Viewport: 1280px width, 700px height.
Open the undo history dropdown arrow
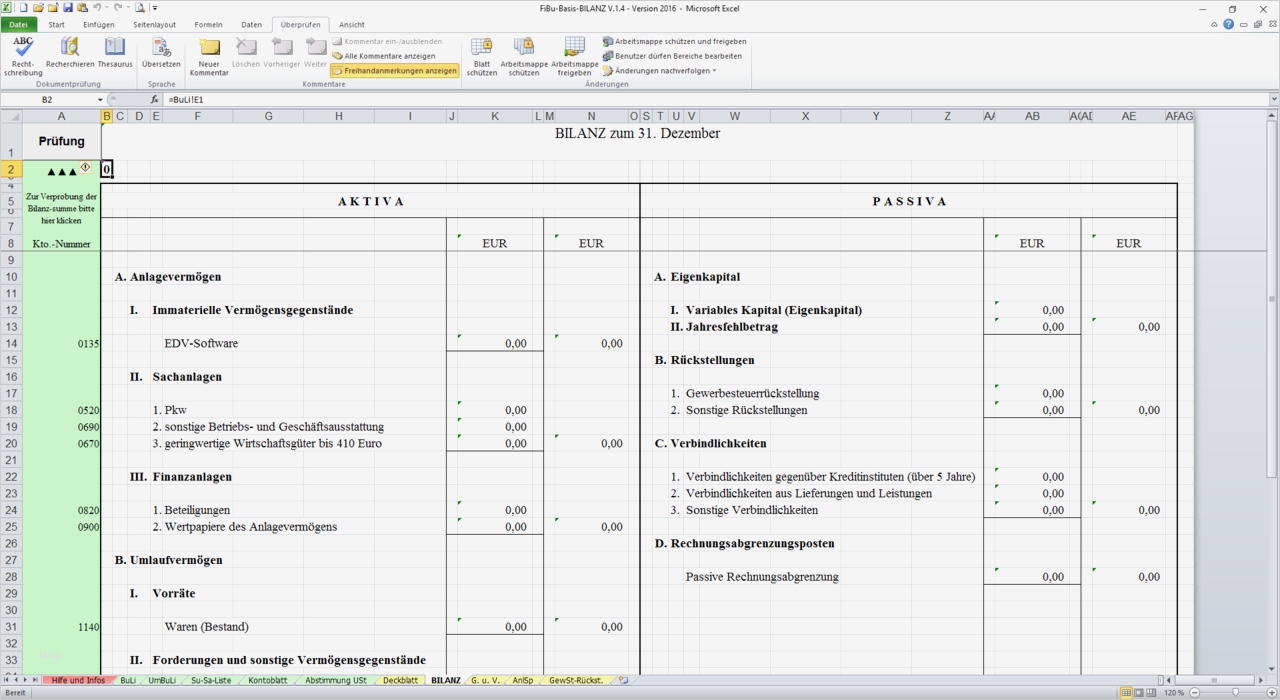[106, 8]
